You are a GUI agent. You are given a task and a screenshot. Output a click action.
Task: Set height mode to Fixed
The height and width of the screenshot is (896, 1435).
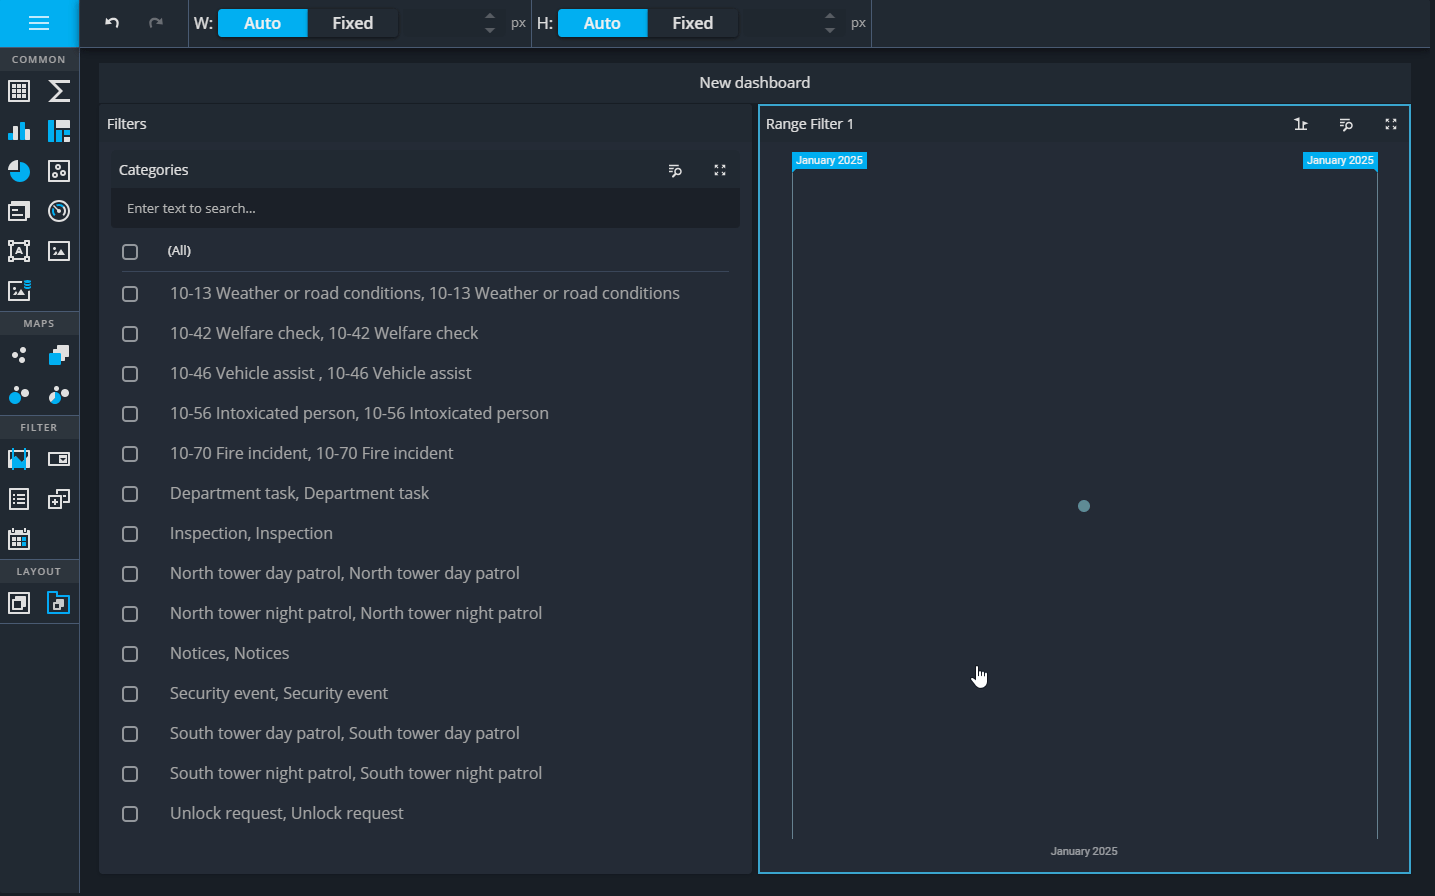point(692,23)
